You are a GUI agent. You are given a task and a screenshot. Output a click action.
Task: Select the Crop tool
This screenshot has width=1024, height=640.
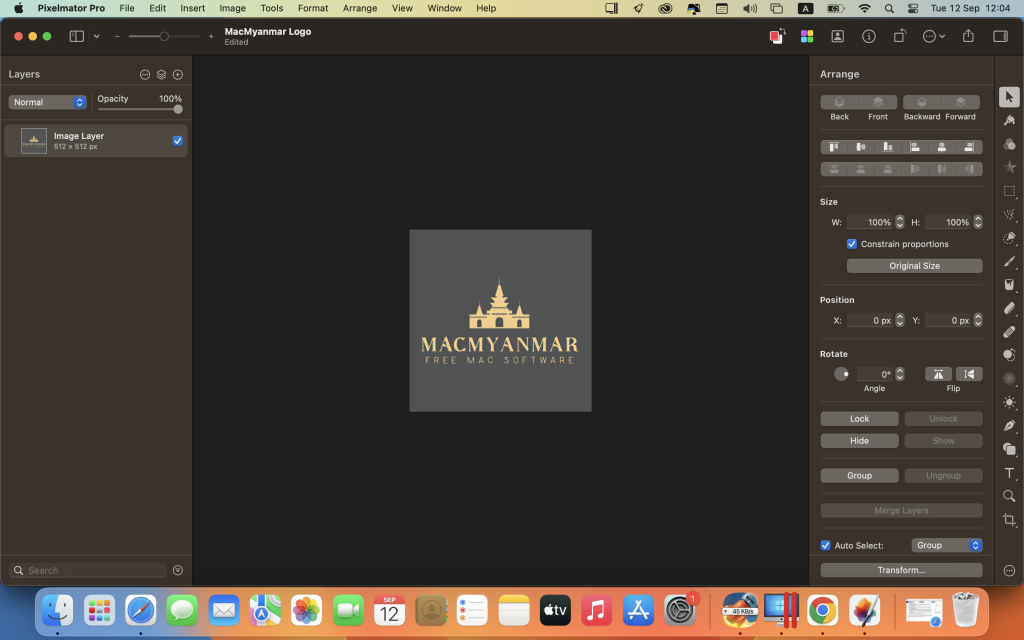(x=1009, y=520)
